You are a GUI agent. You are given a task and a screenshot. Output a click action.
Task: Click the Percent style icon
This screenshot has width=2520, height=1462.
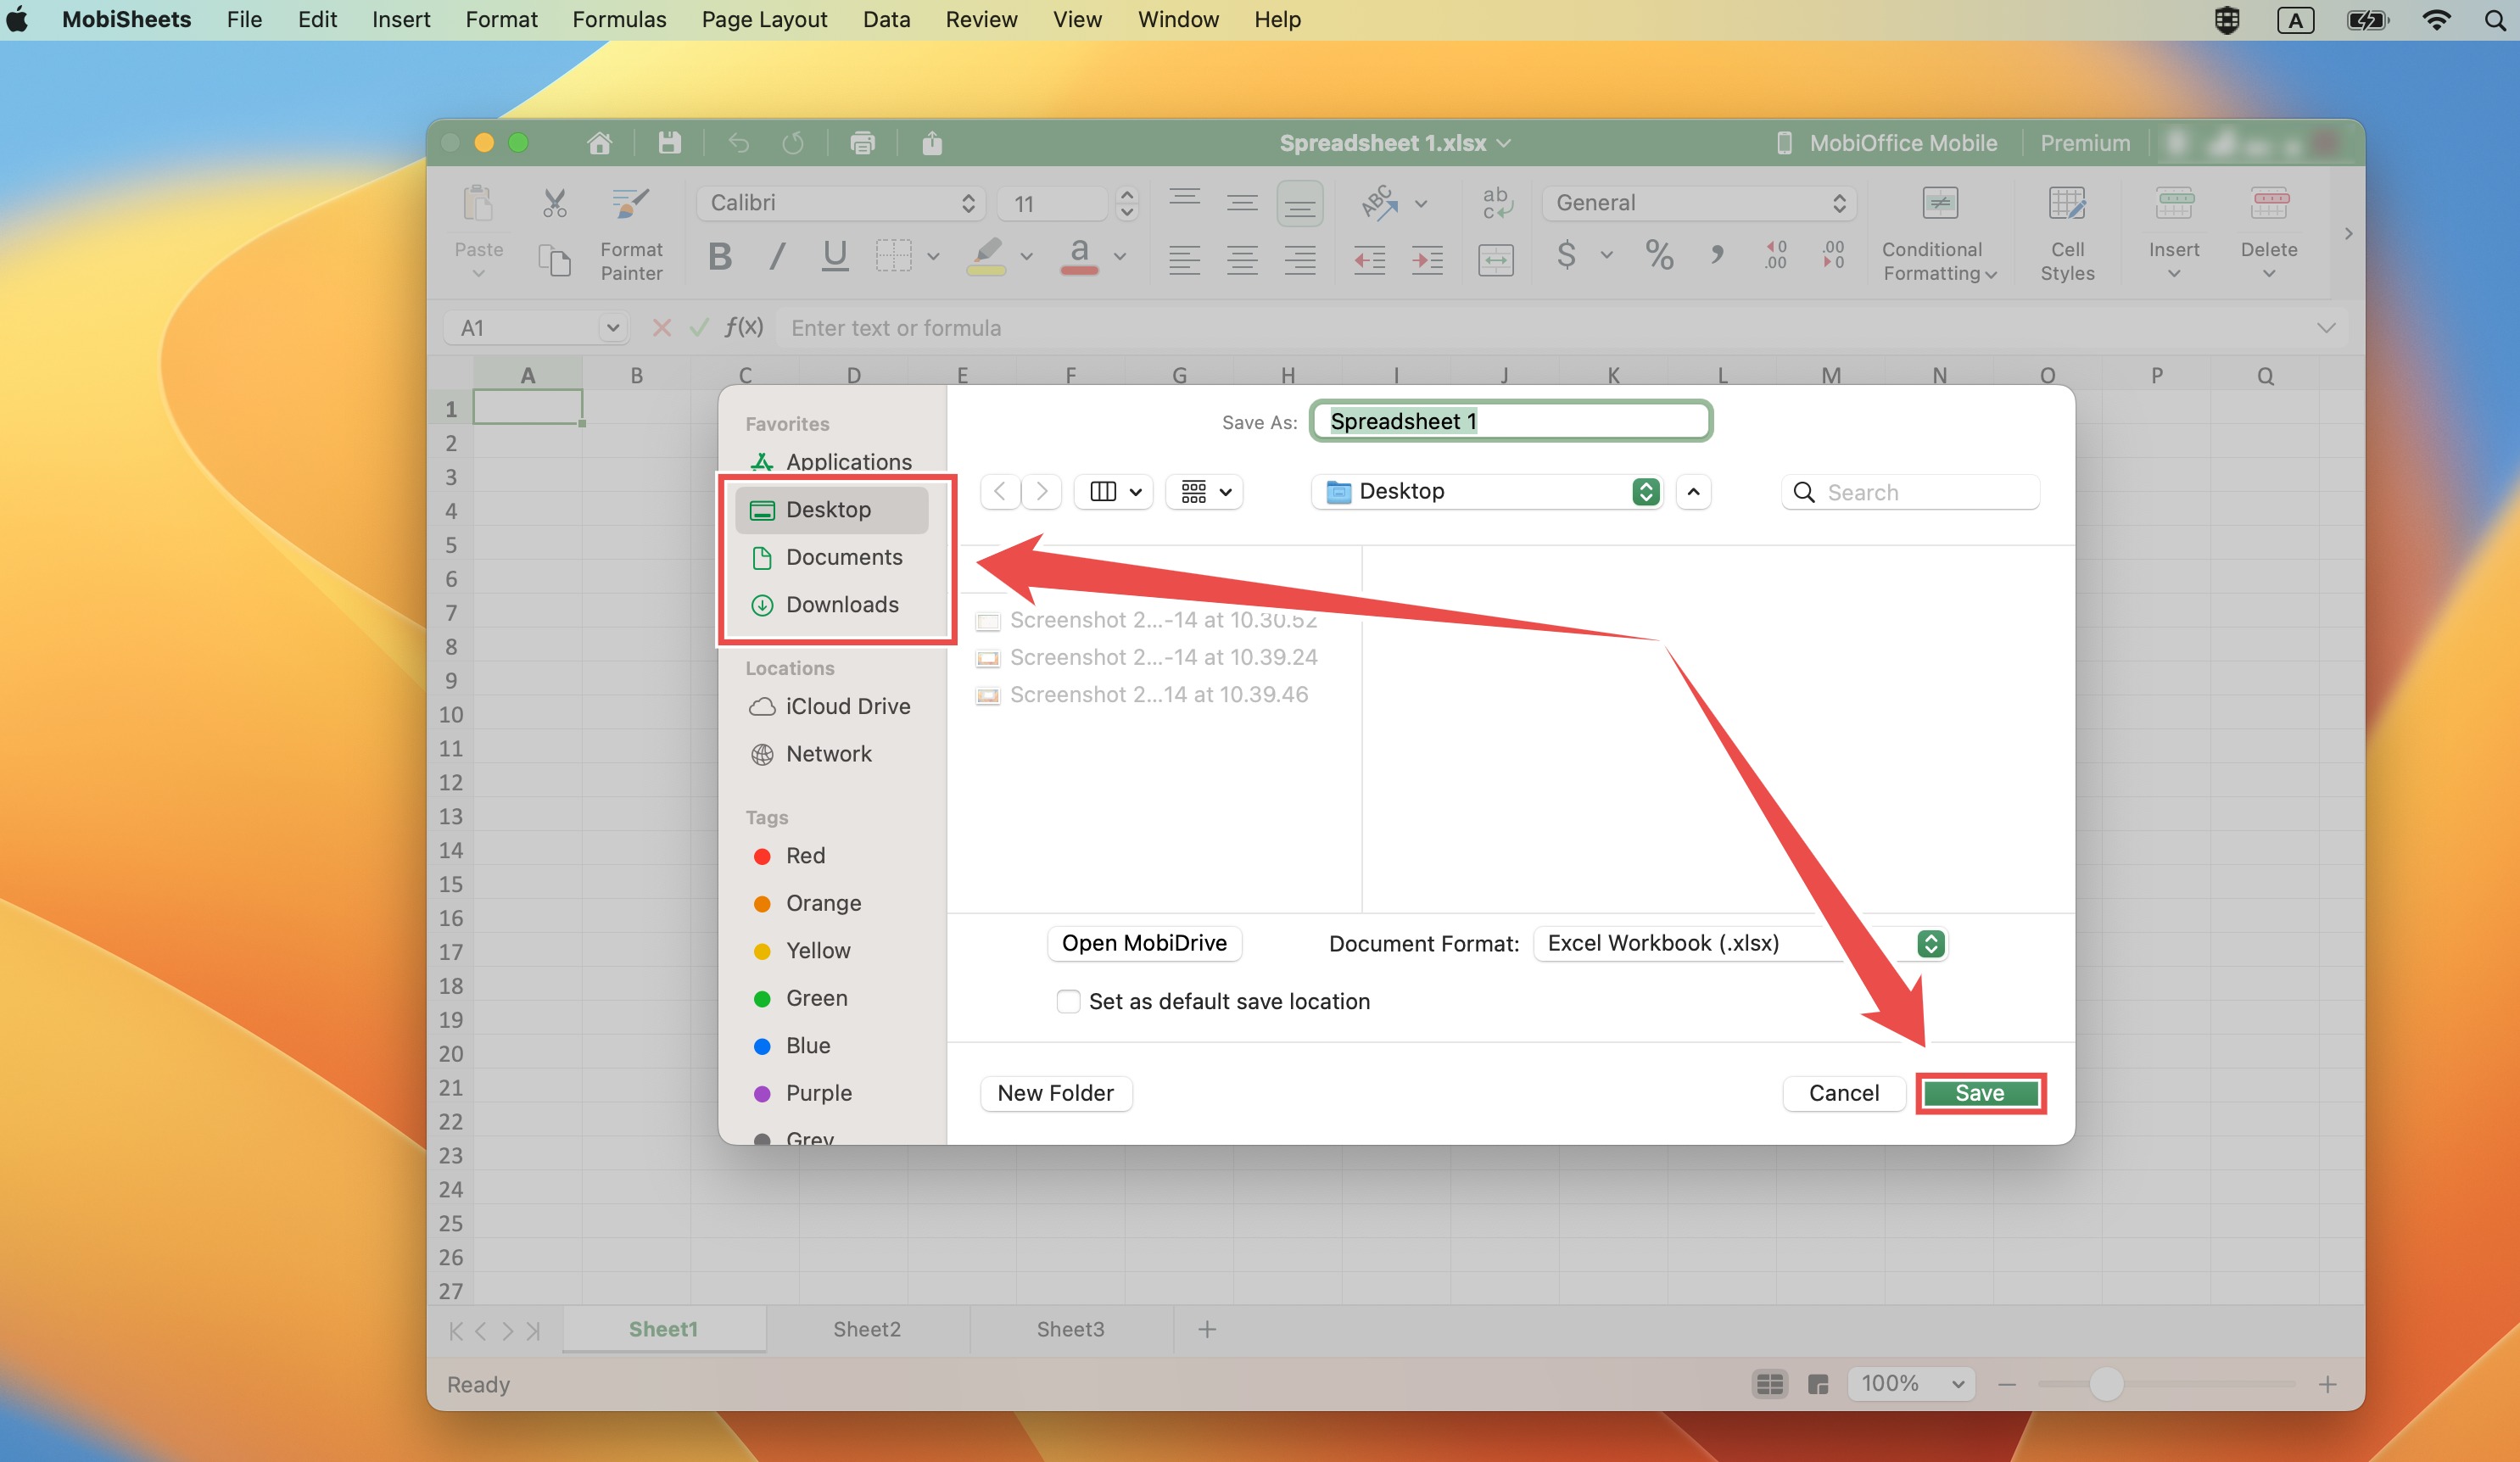click(x=1660, y=256)
